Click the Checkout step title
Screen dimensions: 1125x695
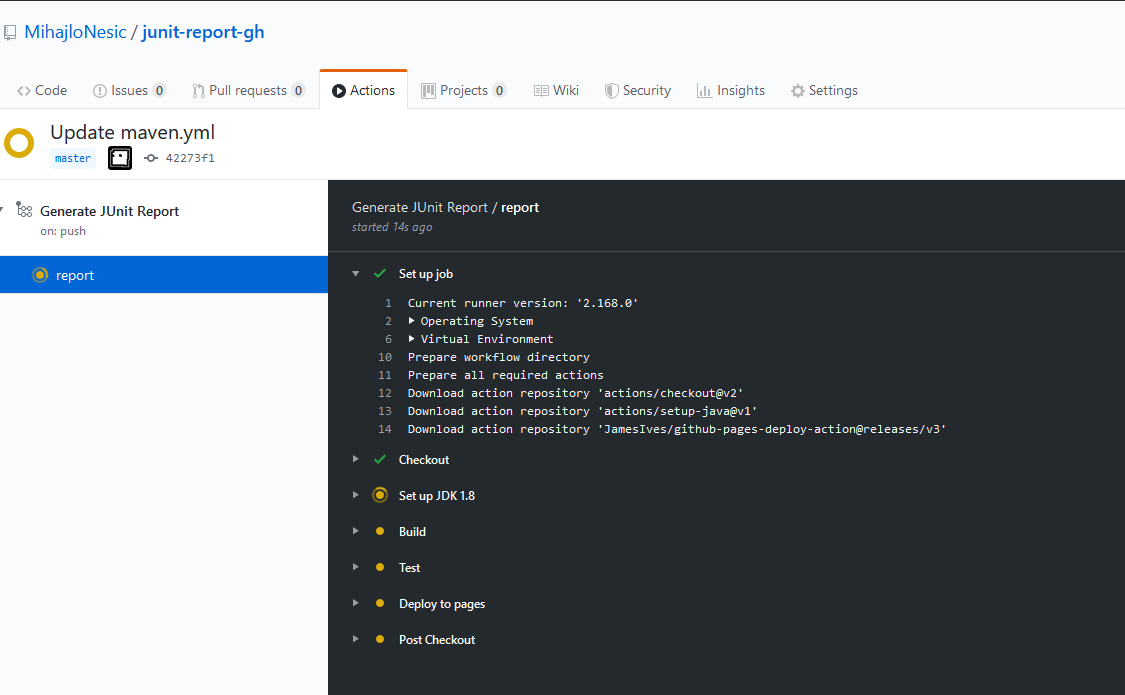point(424,460)
